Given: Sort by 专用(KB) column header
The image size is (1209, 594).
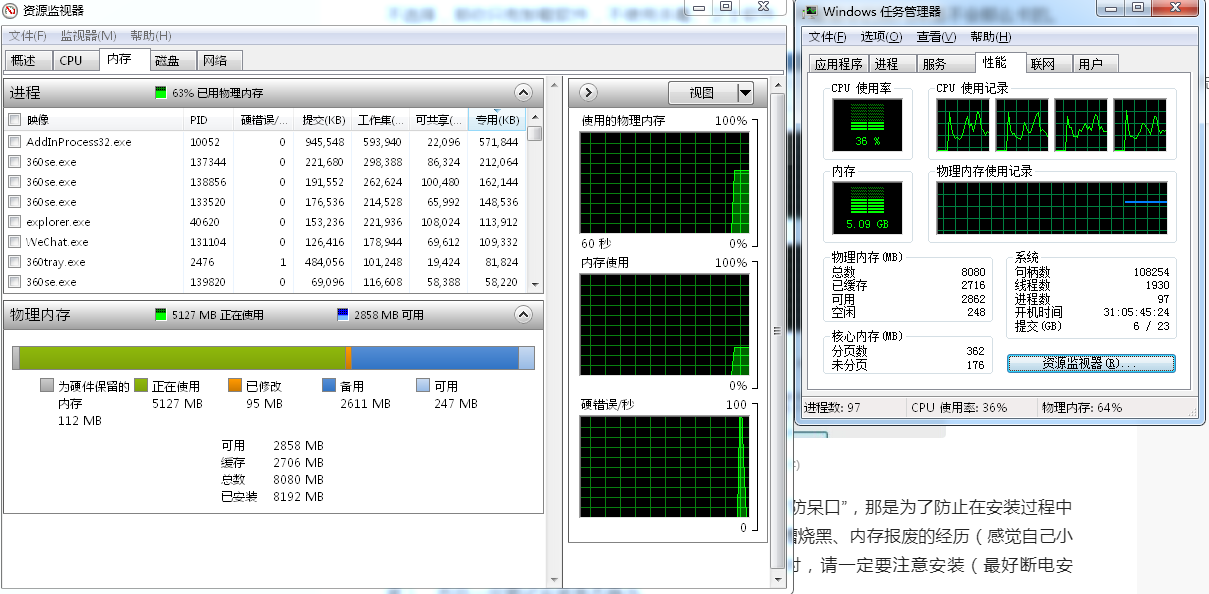Looking at the screenshot, I should pos(496,120).
